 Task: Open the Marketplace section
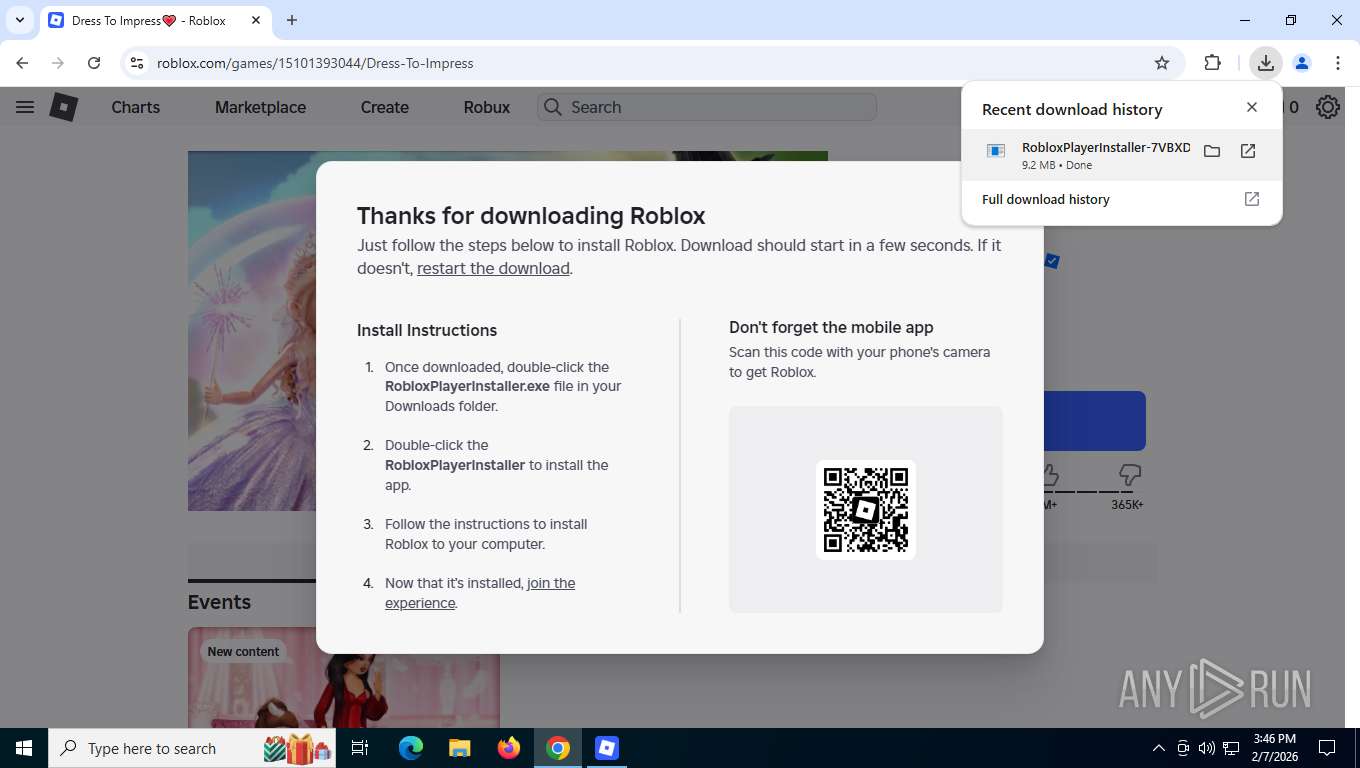pos(260,107)
